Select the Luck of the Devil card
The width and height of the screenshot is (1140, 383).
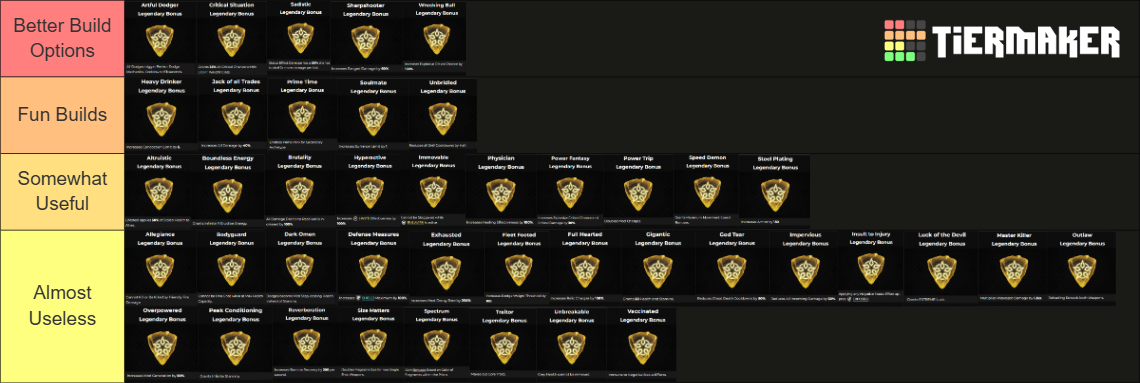[x=941, y=268]
